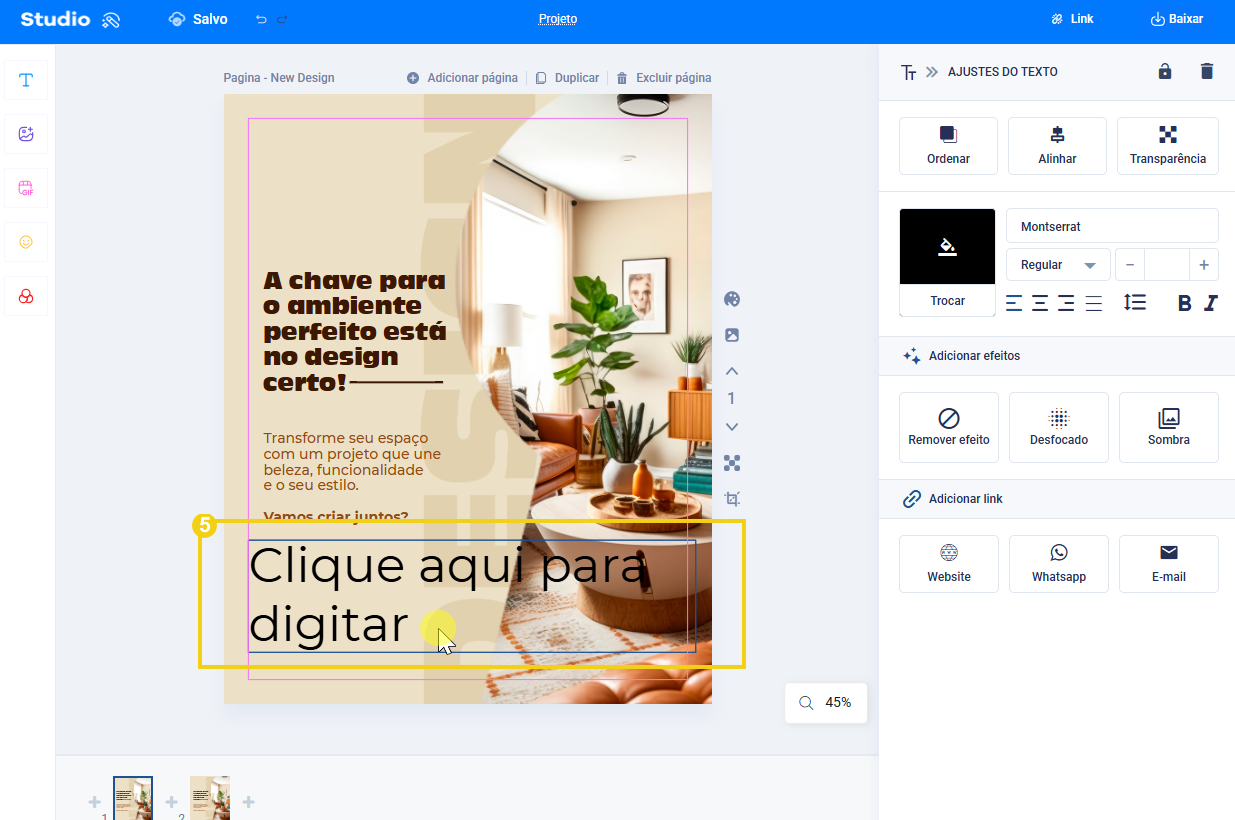The height and width of the screenshot is (820, 1235).
Task: Apply the Sombra shadow effect
Action: [1169, 427]
